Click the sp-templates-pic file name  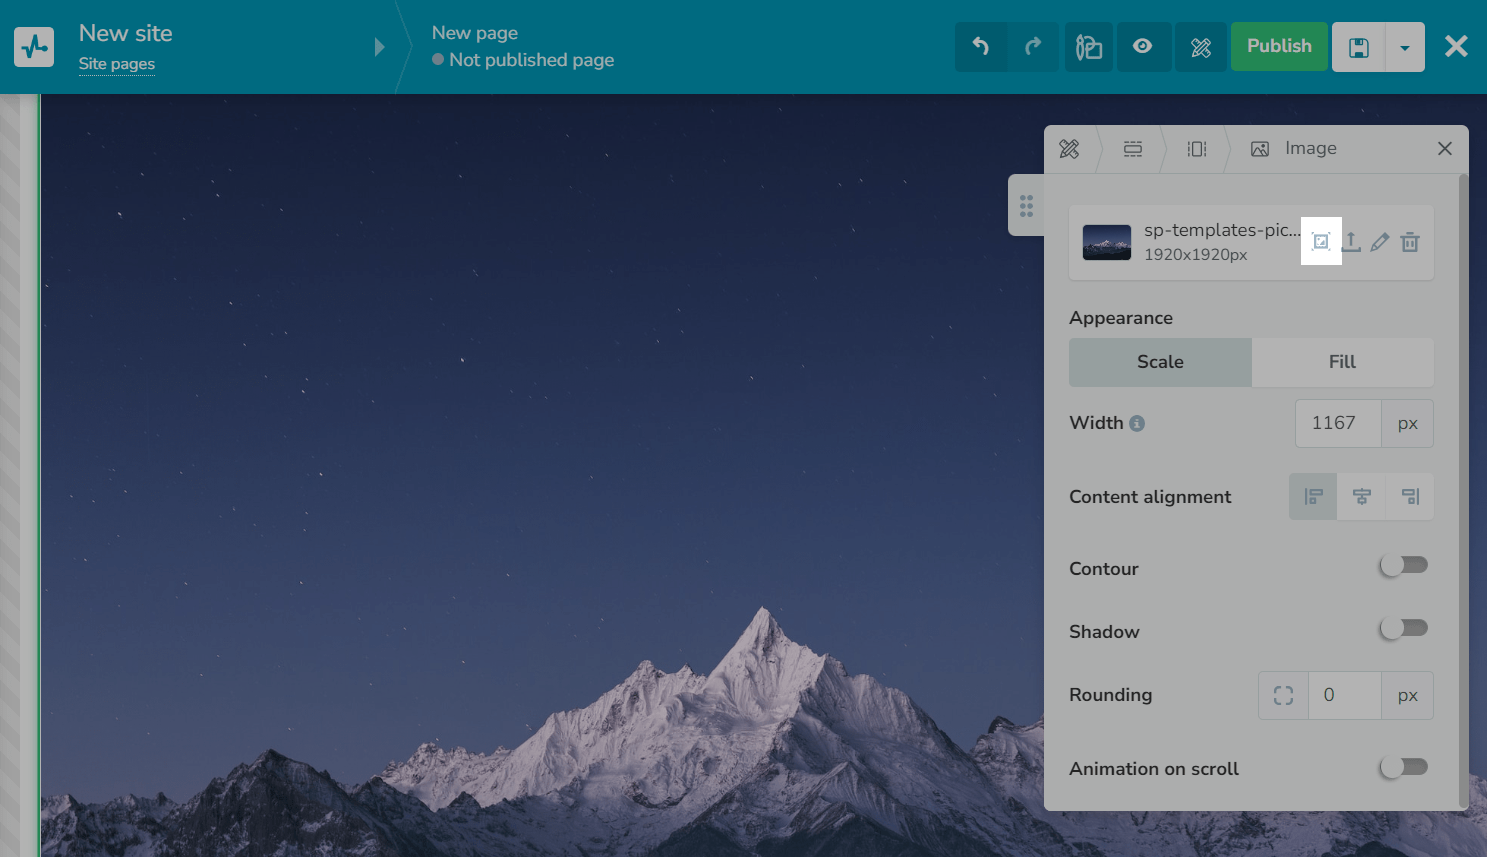(x=1222, y=230)
